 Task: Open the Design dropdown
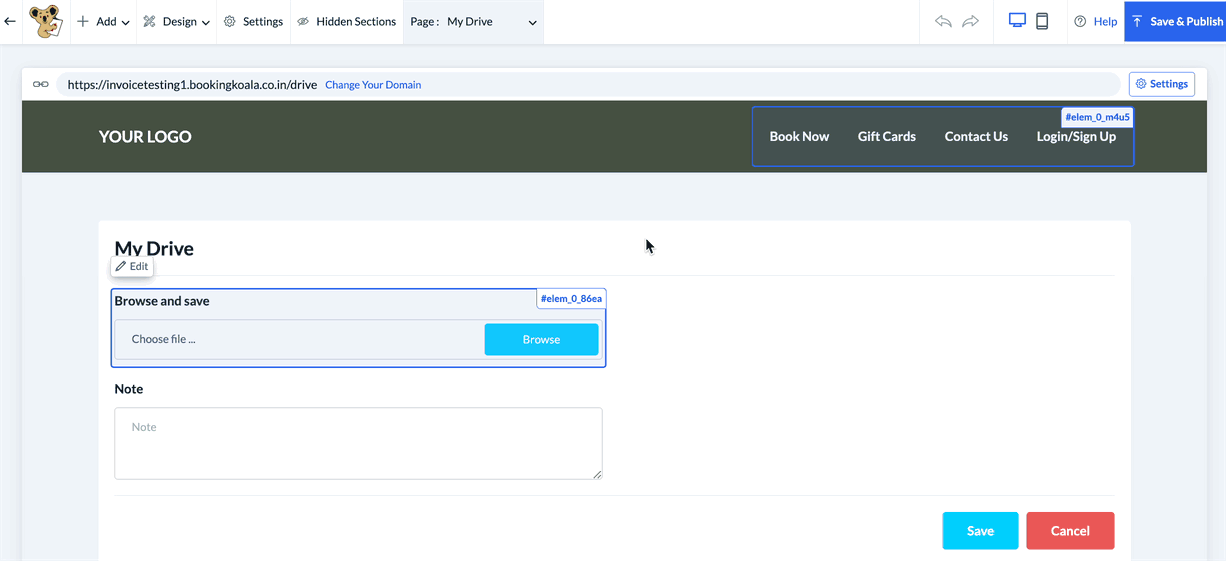pos(176,21)
